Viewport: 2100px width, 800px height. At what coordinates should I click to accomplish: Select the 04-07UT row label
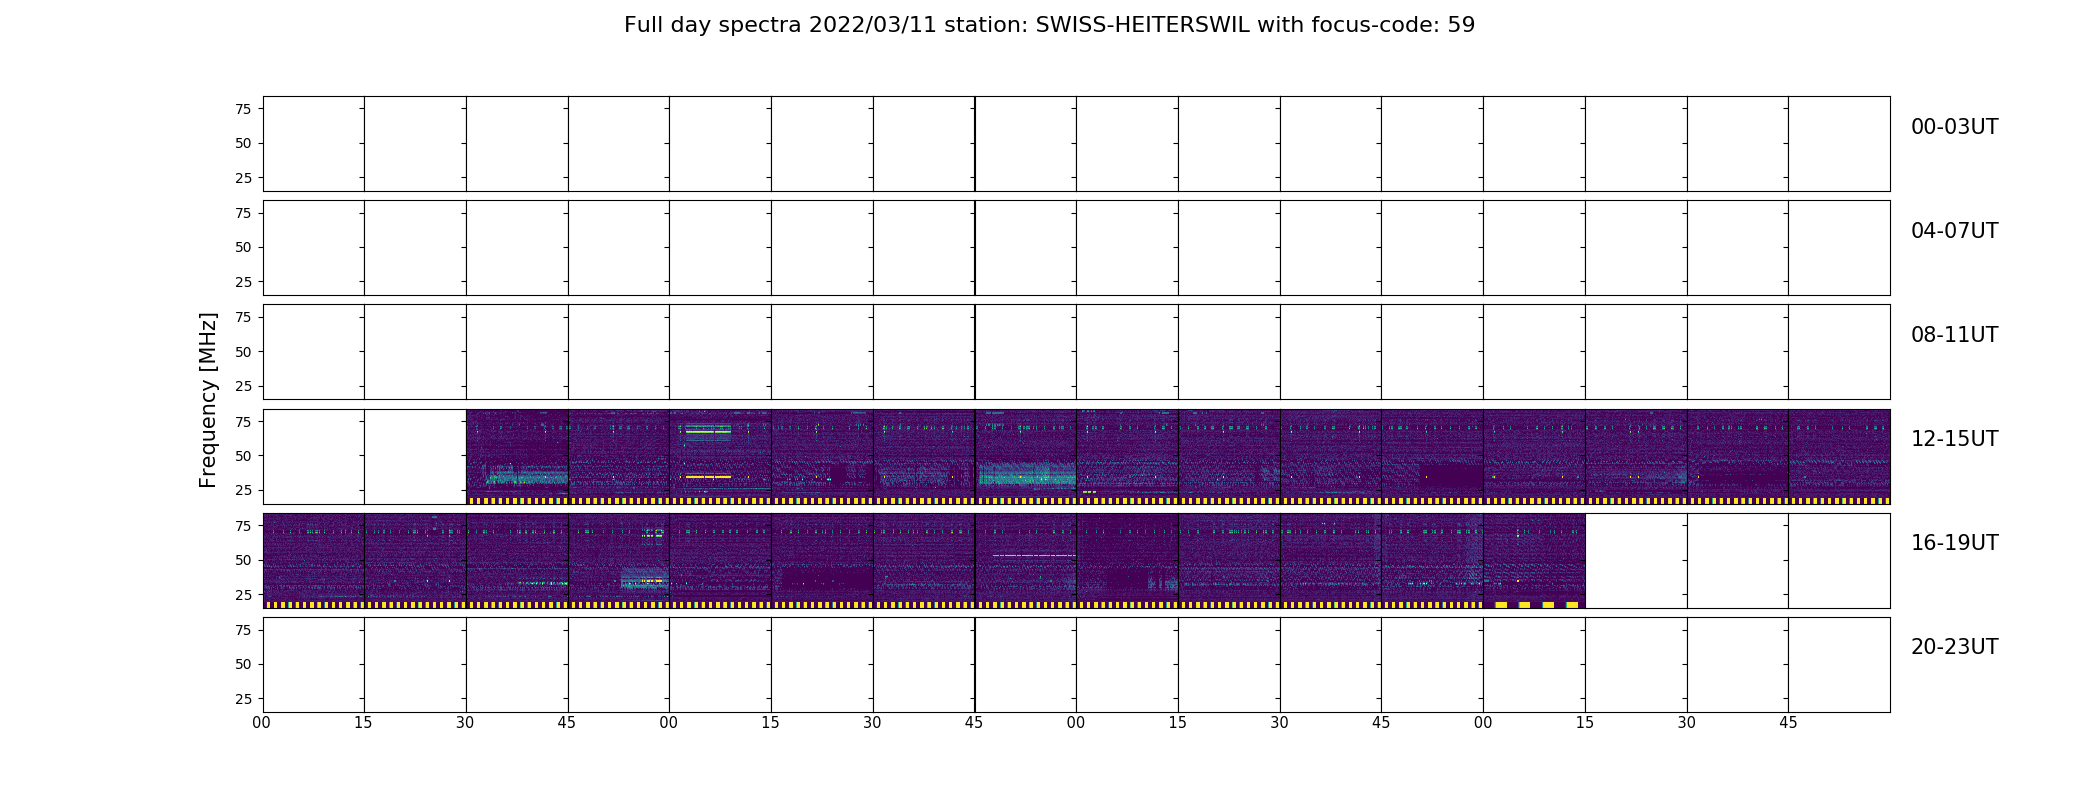click(1954, 231)
